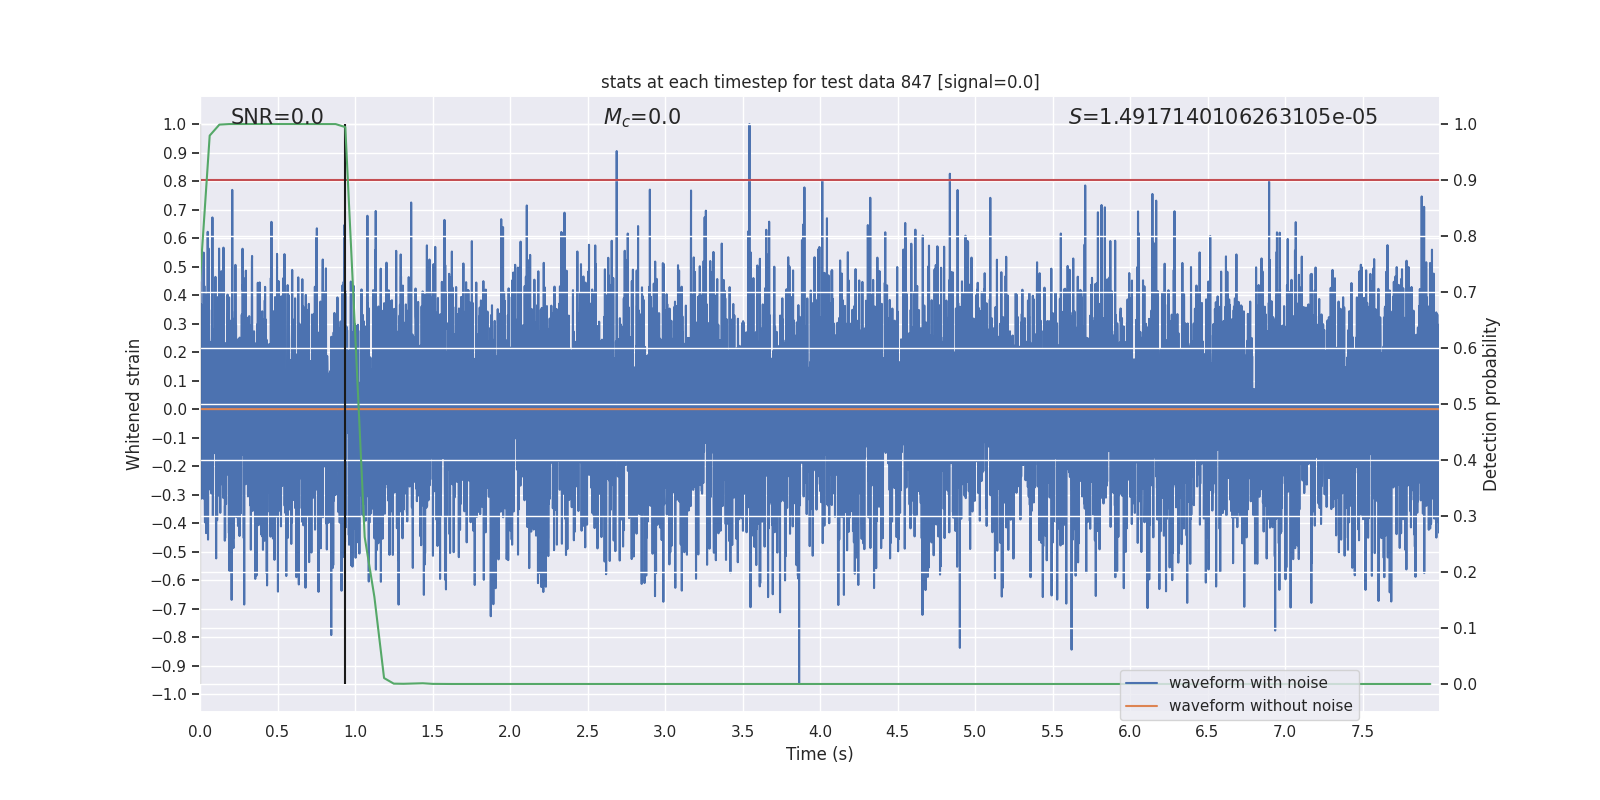The height and width of the screenshot is (800, 1600).
Task: Click the Whitened strain tick label −1.0
Action: [x=169, y=694]
